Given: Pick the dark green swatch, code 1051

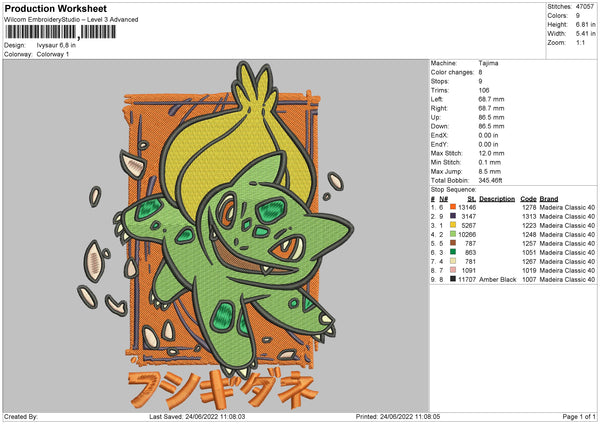Looking at the screenshot, I should pos(453,252).
